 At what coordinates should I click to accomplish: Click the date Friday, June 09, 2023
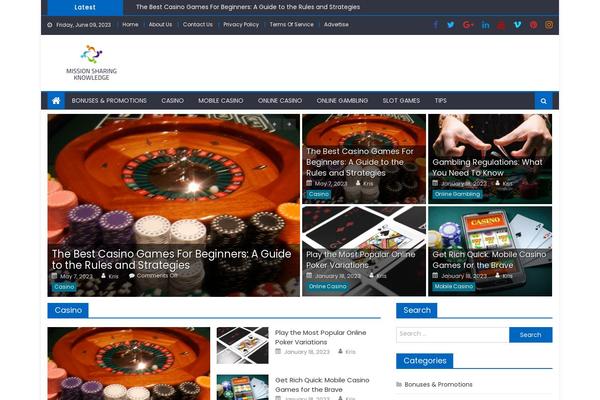pos(83,25)
